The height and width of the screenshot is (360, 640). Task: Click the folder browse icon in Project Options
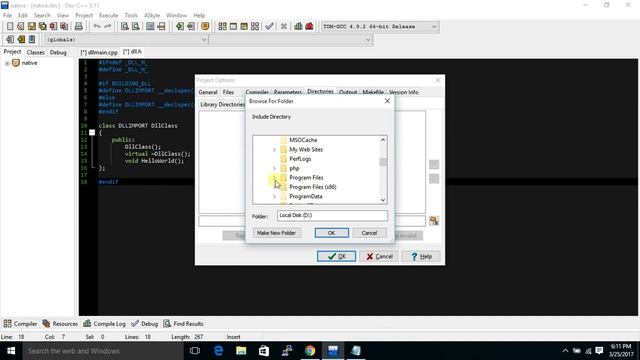click(x=434, y=221)
